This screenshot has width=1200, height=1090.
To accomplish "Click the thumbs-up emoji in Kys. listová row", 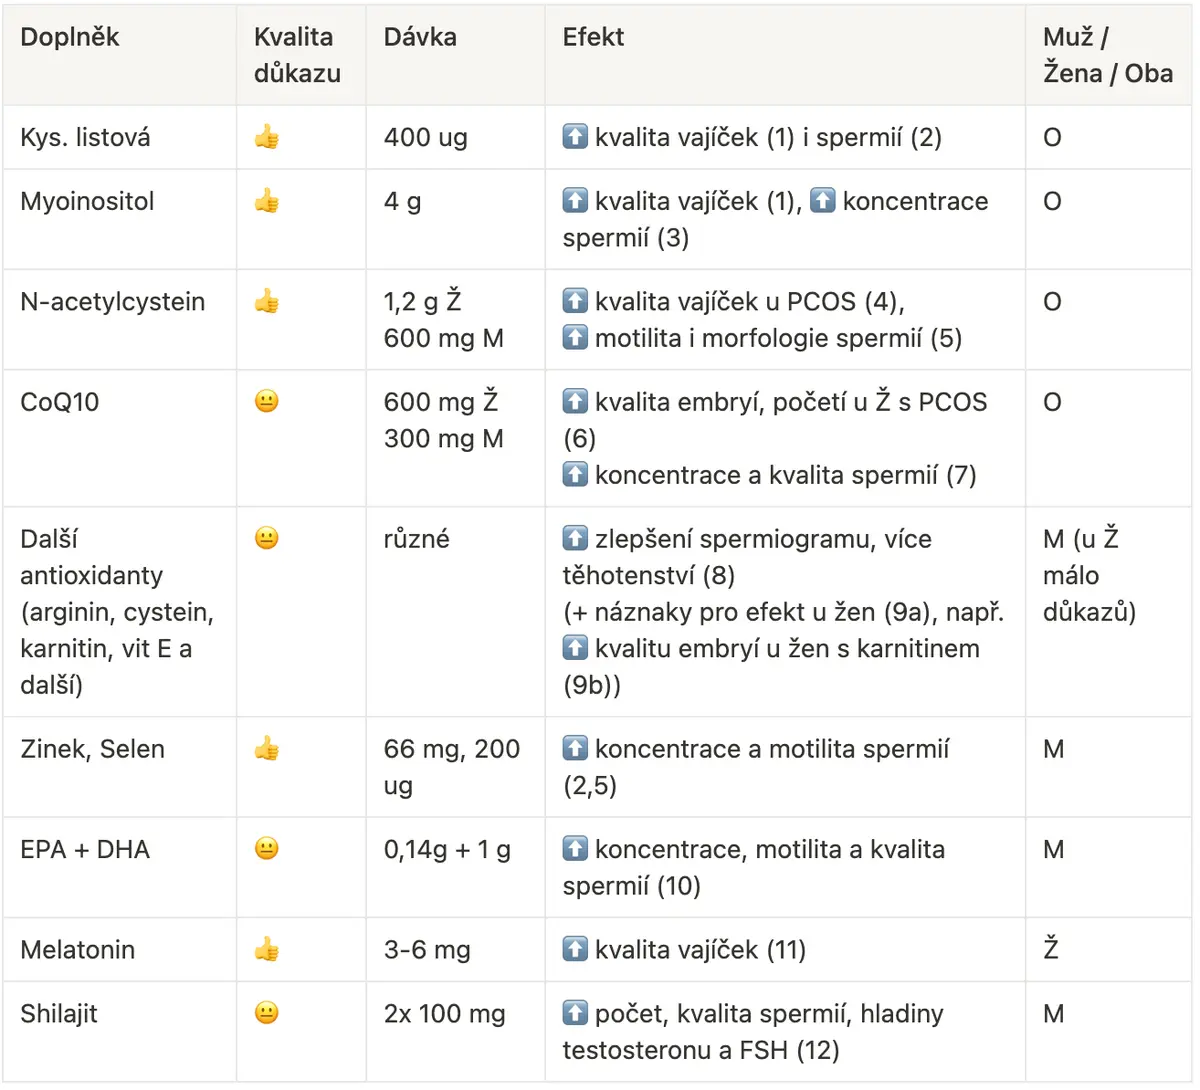I will click(266, 137).
